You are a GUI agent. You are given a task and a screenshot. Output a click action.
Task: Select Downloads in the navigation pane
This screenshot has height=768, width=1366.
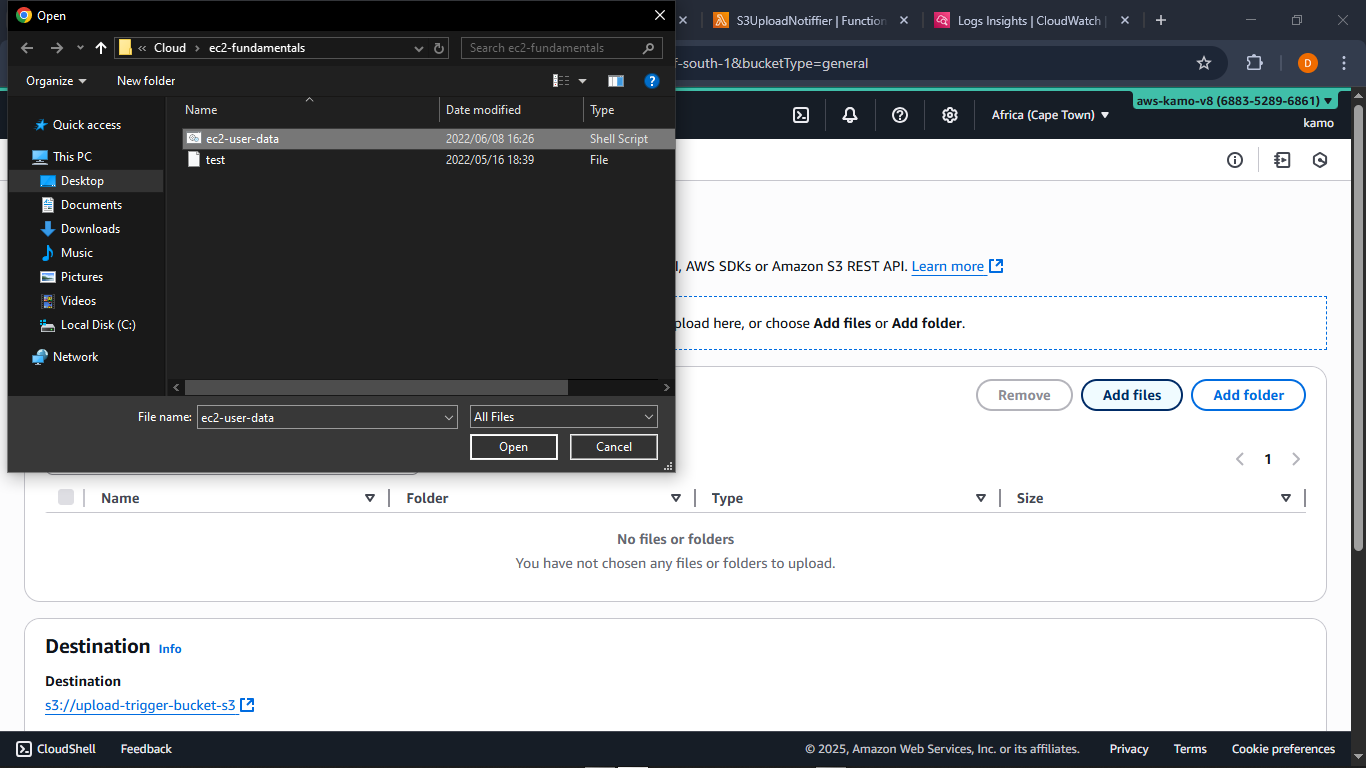tap(90, 229)
